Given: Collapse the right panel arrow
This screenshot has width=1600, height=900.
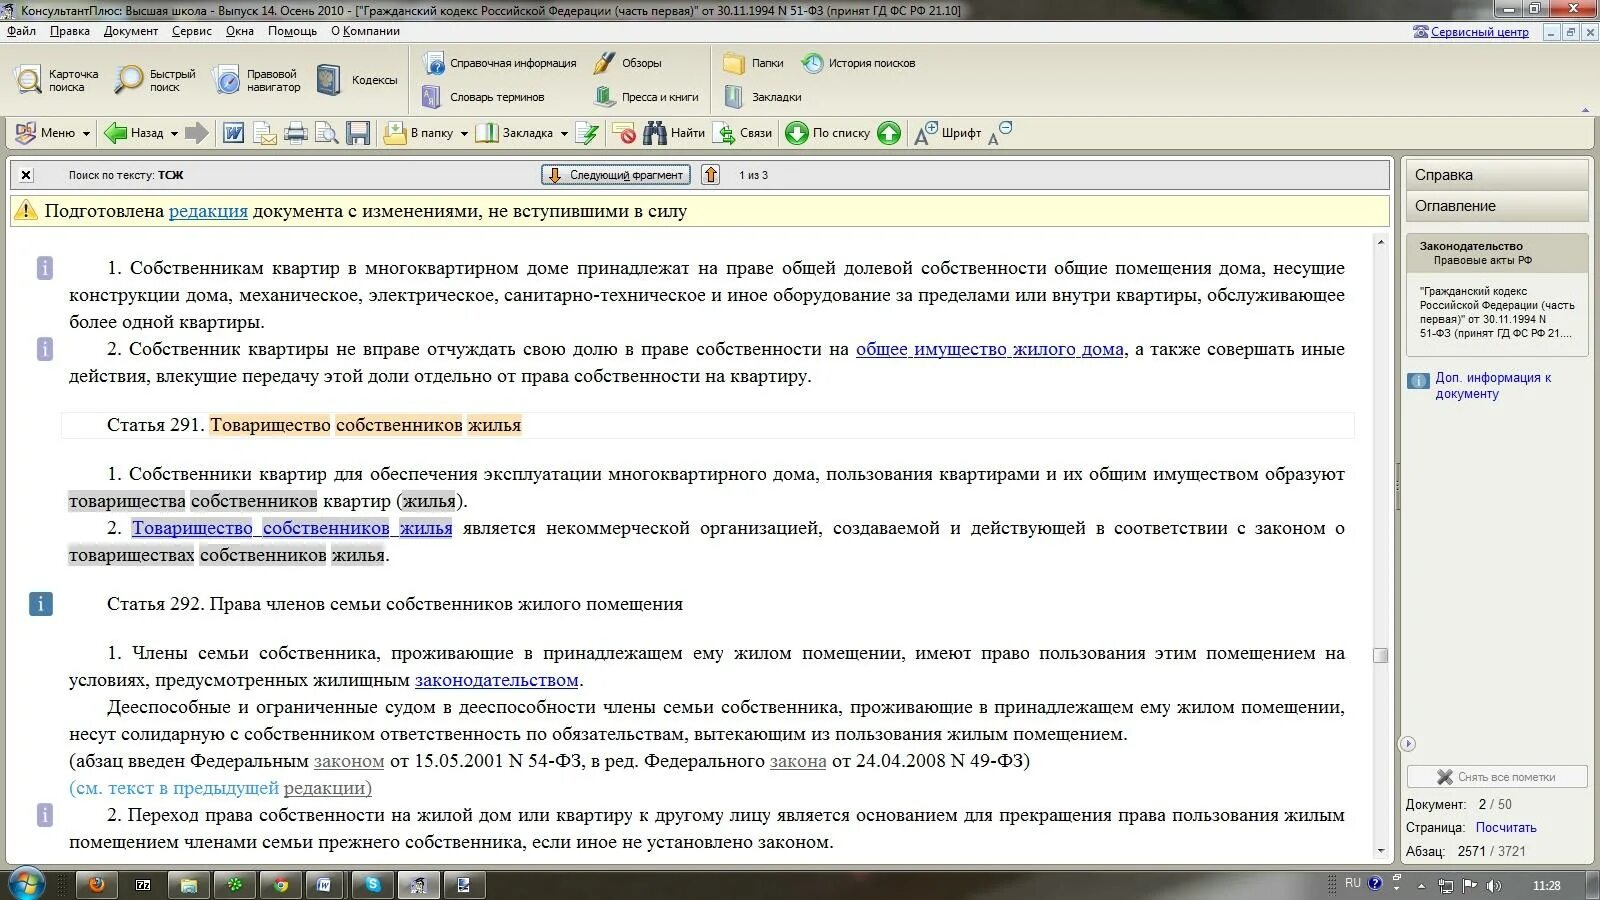Looking at the screenshot, I should (1408, 744).
